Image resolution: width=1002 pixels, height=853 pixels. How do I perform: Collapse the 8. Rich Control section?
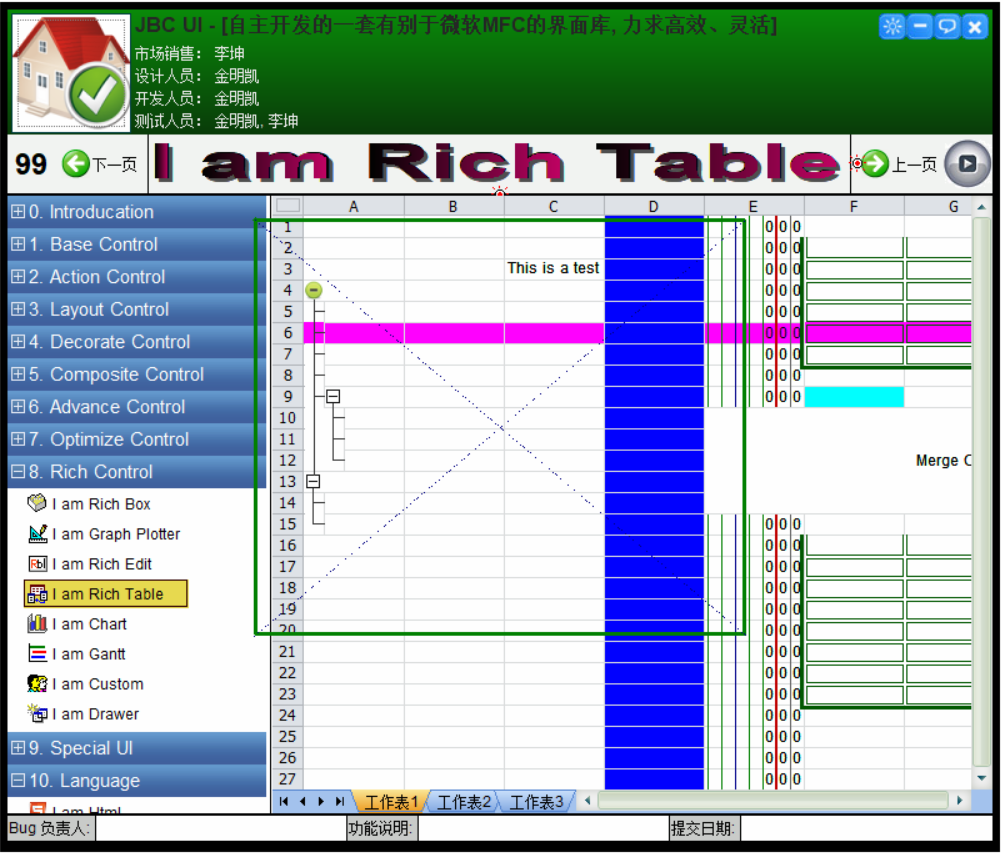(18, 472)
